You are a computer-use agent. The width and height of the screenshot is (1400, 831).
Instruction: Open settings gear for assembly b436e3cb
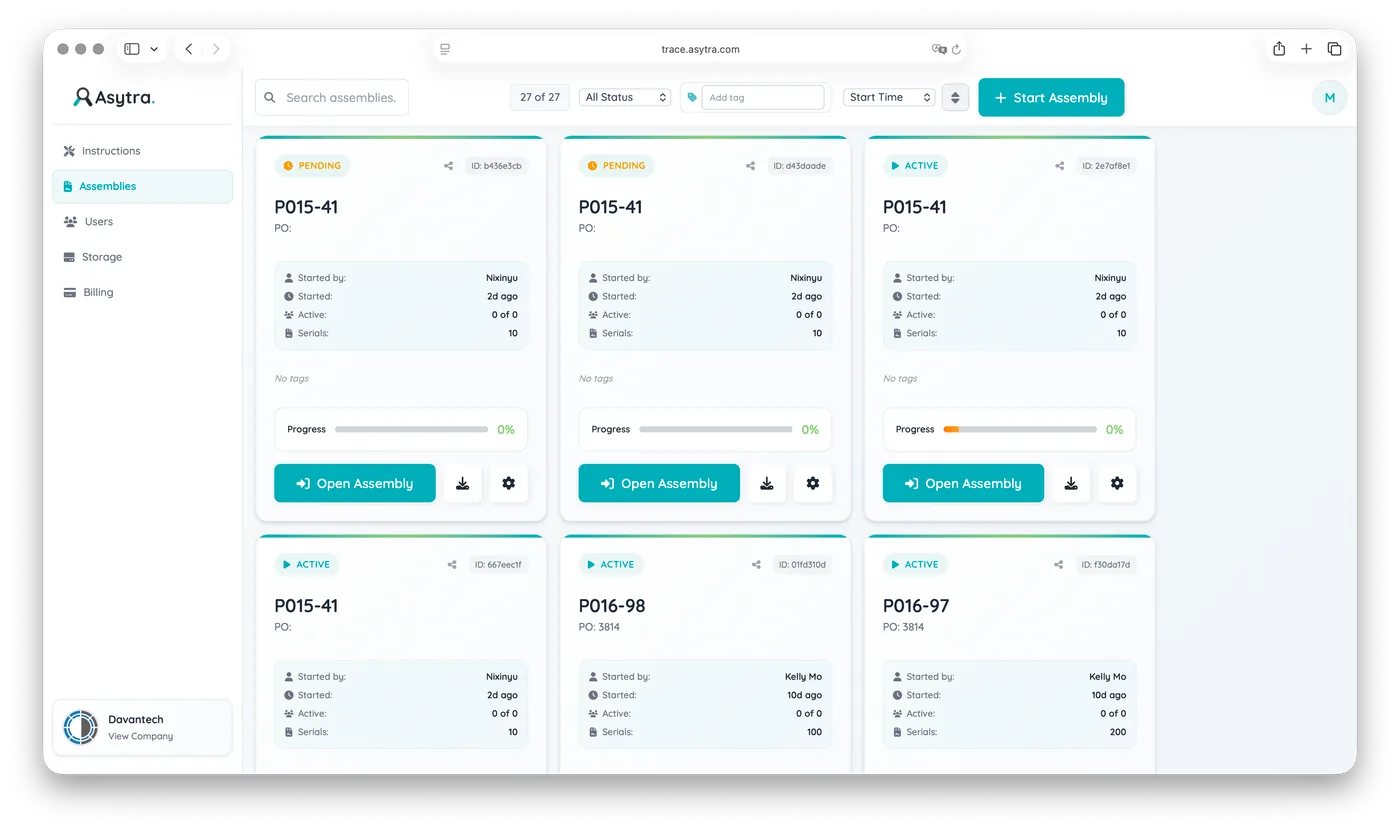click(509, 483)
